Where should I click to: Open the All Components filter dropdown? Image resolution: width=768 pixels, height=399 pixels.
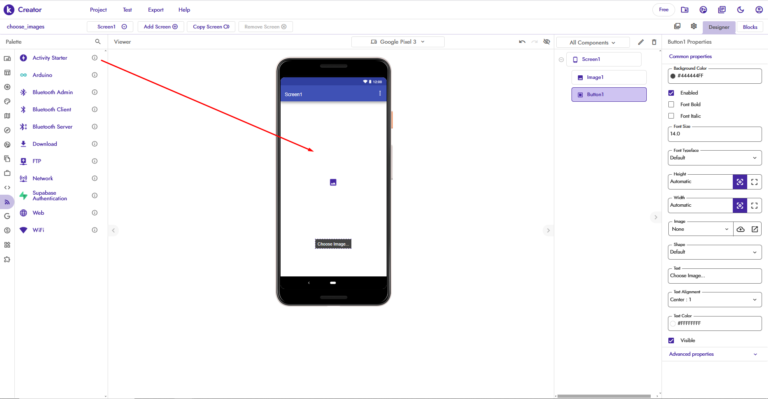coord(593,43)
